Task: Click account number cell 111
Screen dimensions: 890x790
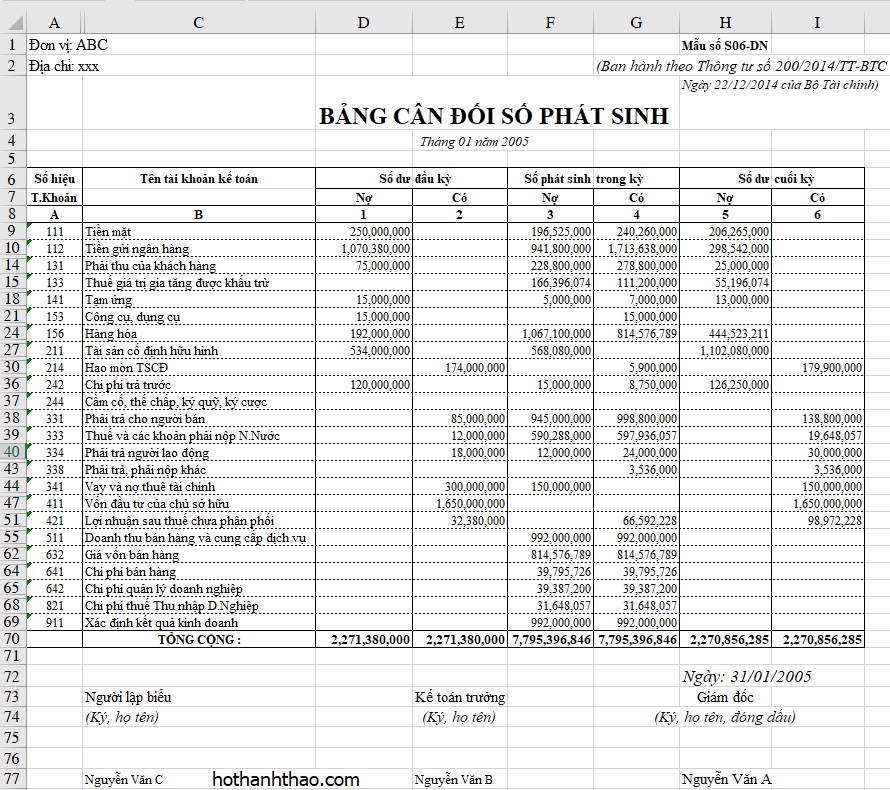Action: [x=55, y=232]
